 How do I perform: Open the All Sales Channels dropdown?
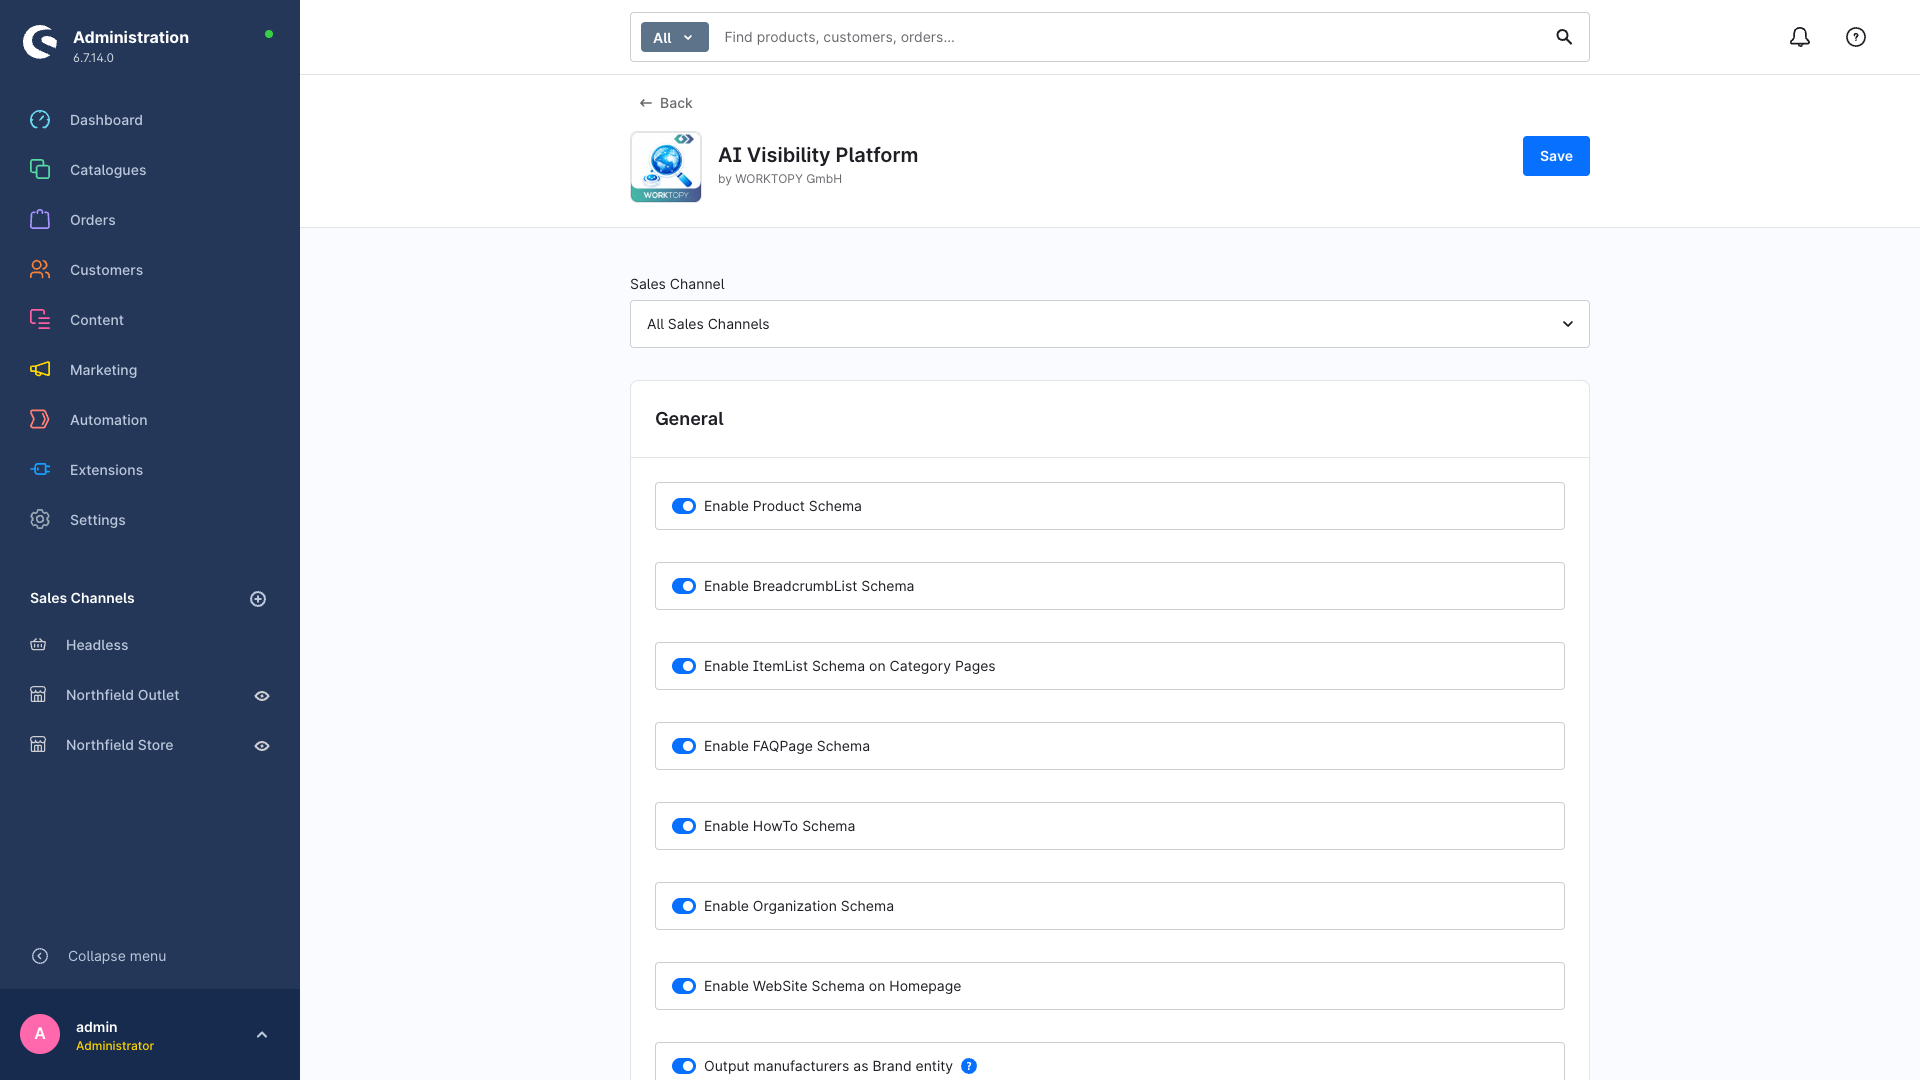(1110, 324)
